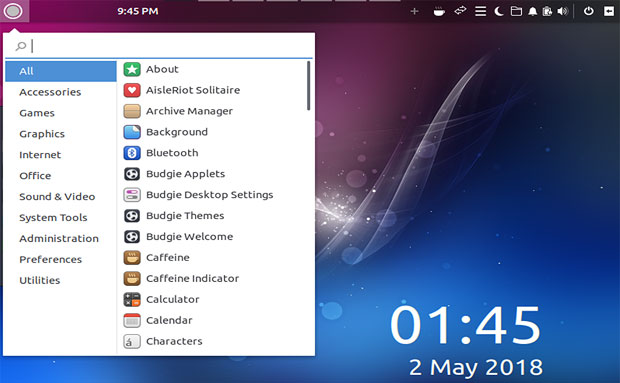Open volume speaker control in panel
This screenshot has height=383, width=620.
click(x=562, y=11)
